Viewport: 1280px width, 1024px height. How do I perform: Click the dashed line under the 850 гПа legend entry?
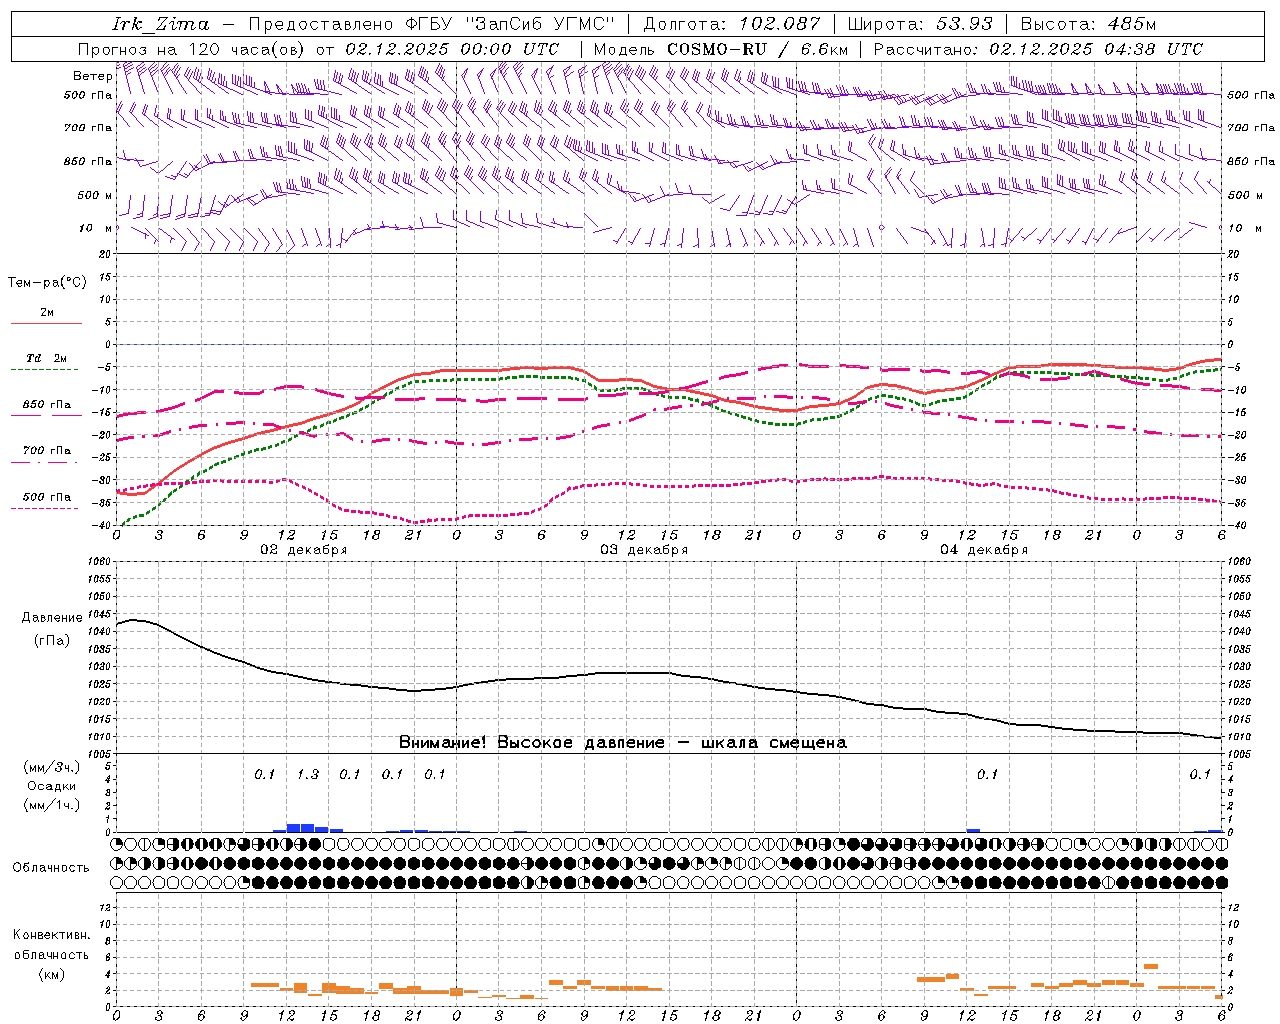46,415
